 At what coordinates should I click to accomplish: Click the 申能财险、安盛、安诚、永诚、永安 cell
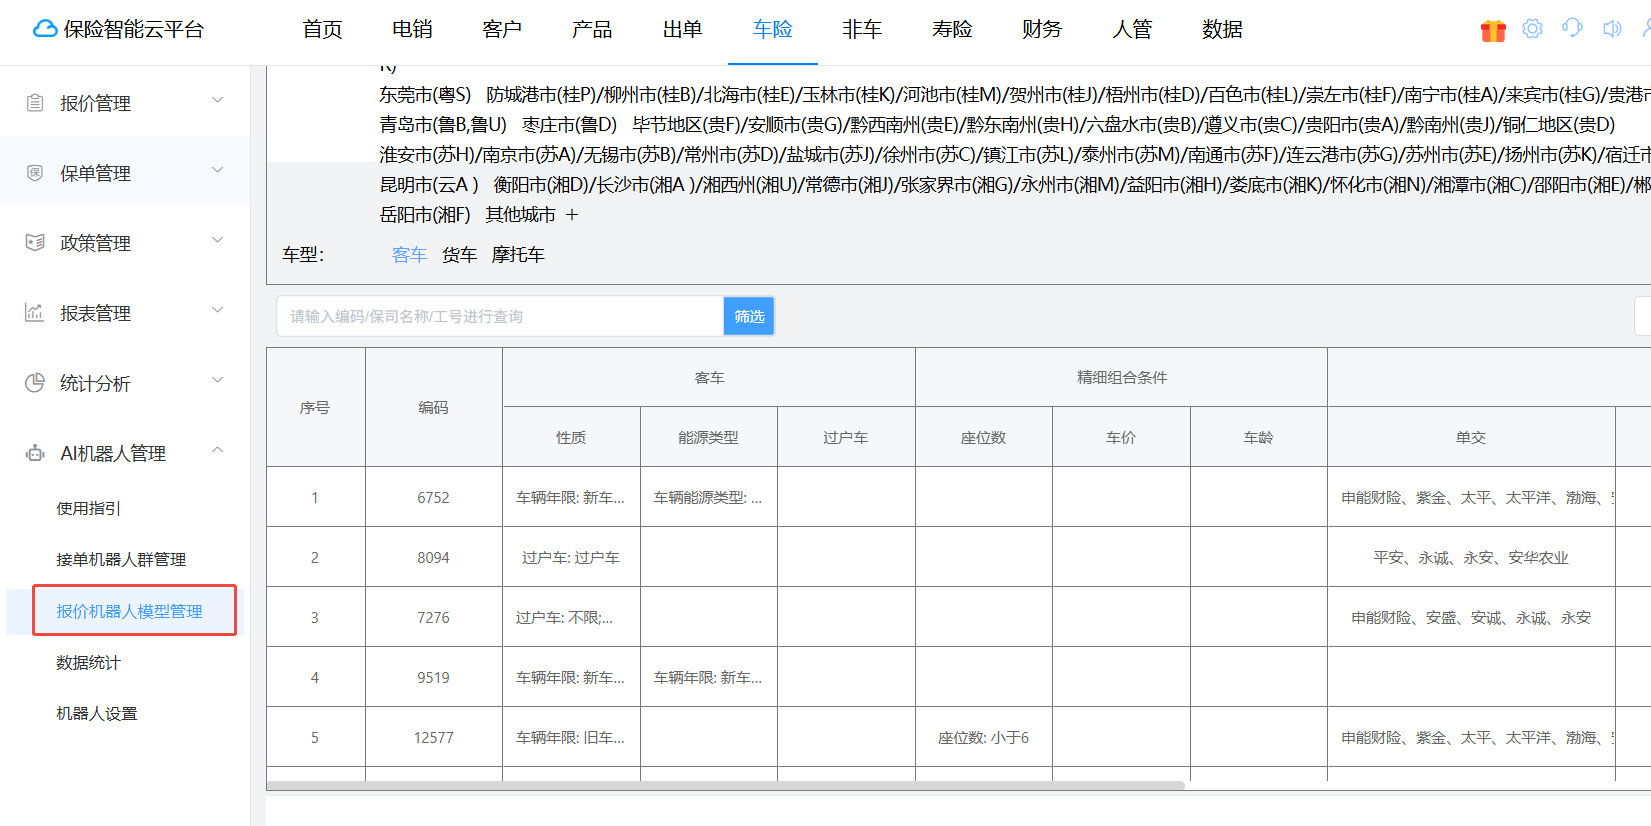coord(1471,617)
